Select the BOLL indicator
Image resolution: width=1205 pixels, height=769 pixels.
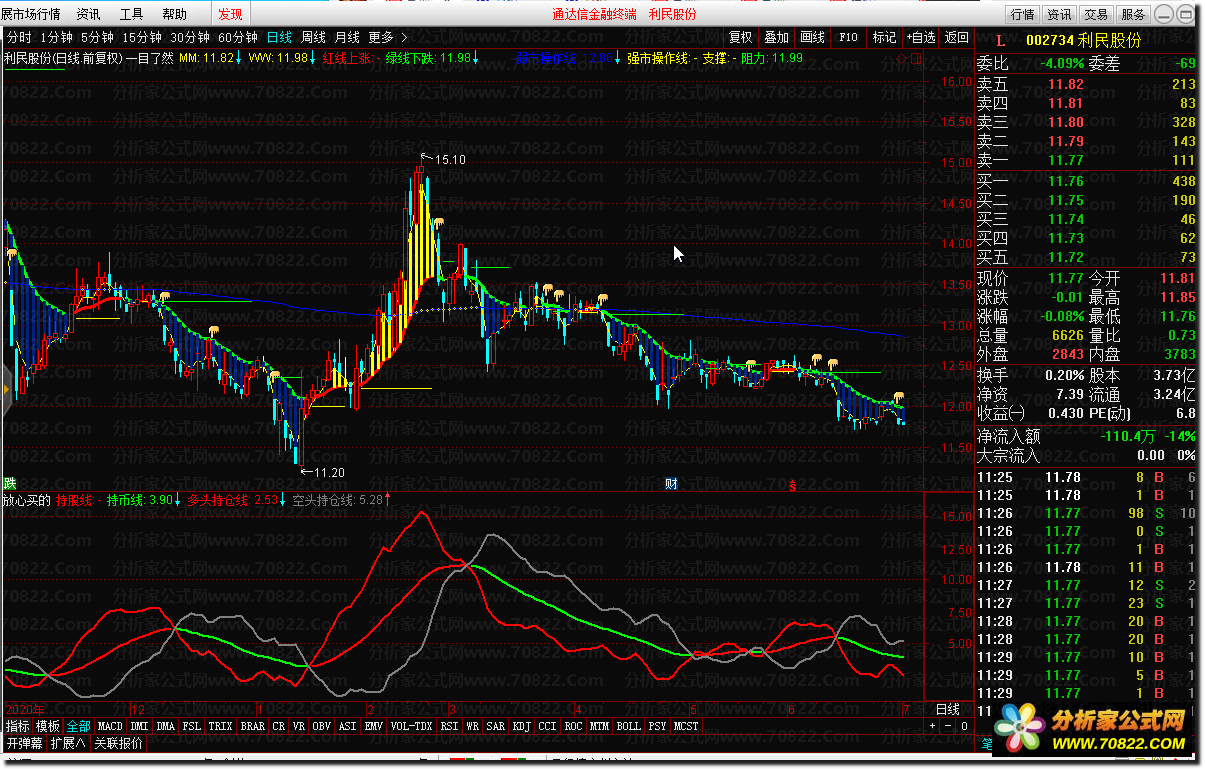pyautogui.click(x=628, y=726)
